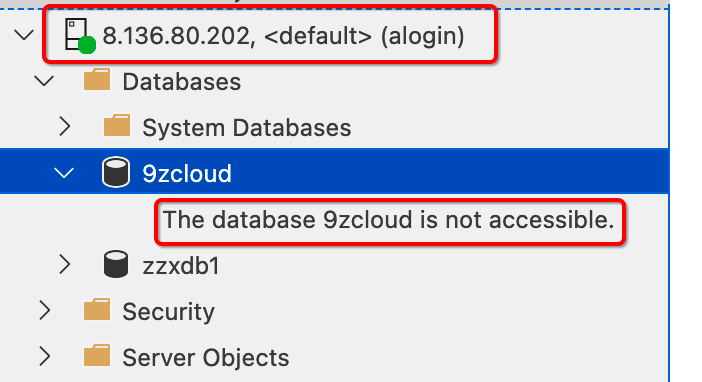Select the 9zcloud database name

coord(187,174)
